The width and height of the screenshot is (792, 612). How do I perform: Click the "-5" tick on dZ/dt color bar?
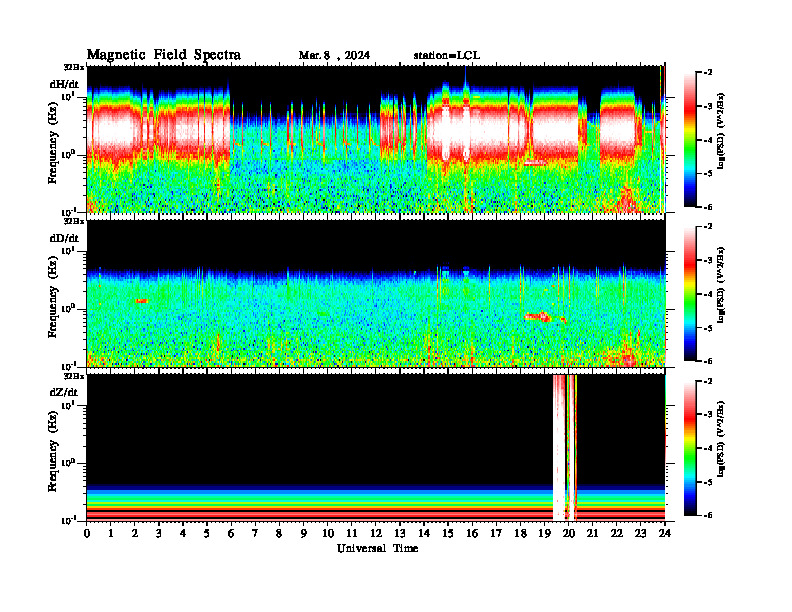(x=708, y=482)
